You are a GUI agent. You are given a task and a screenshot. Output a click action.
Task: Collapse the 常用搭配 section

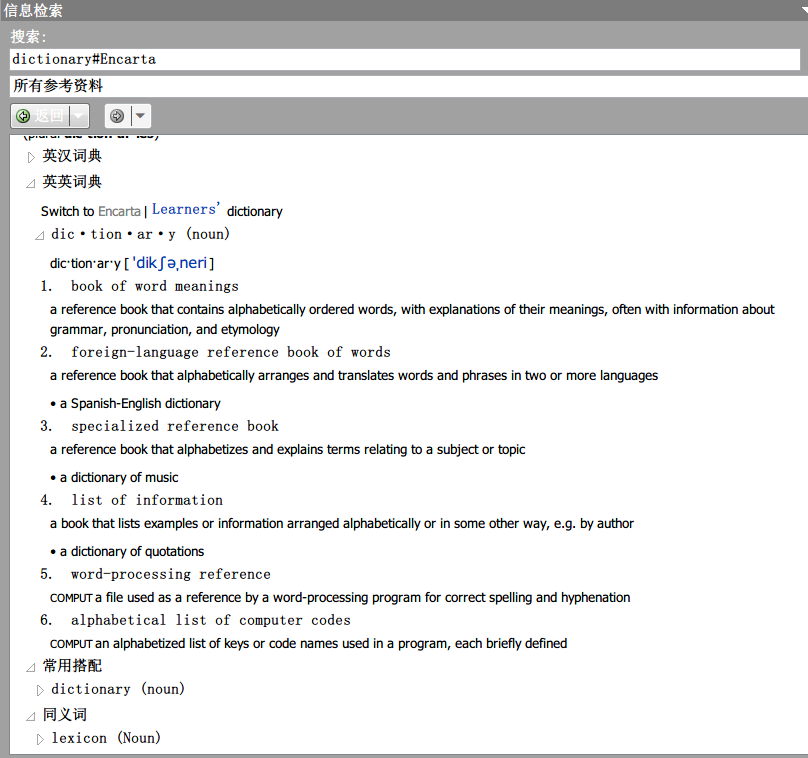click(31, 667)
